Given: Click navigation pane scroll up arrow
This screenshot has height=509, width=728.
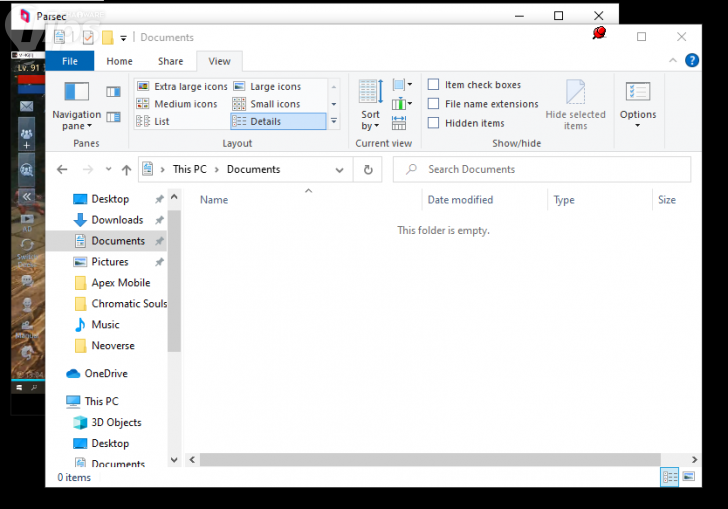Looking at the screenshot, I should click(x=174, y=197).
